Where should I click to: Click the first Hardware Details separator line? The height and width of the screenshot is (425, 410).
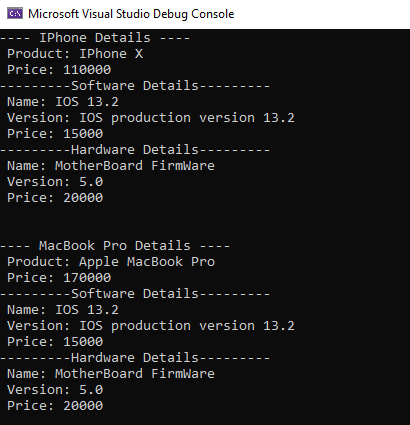[135, 150]
